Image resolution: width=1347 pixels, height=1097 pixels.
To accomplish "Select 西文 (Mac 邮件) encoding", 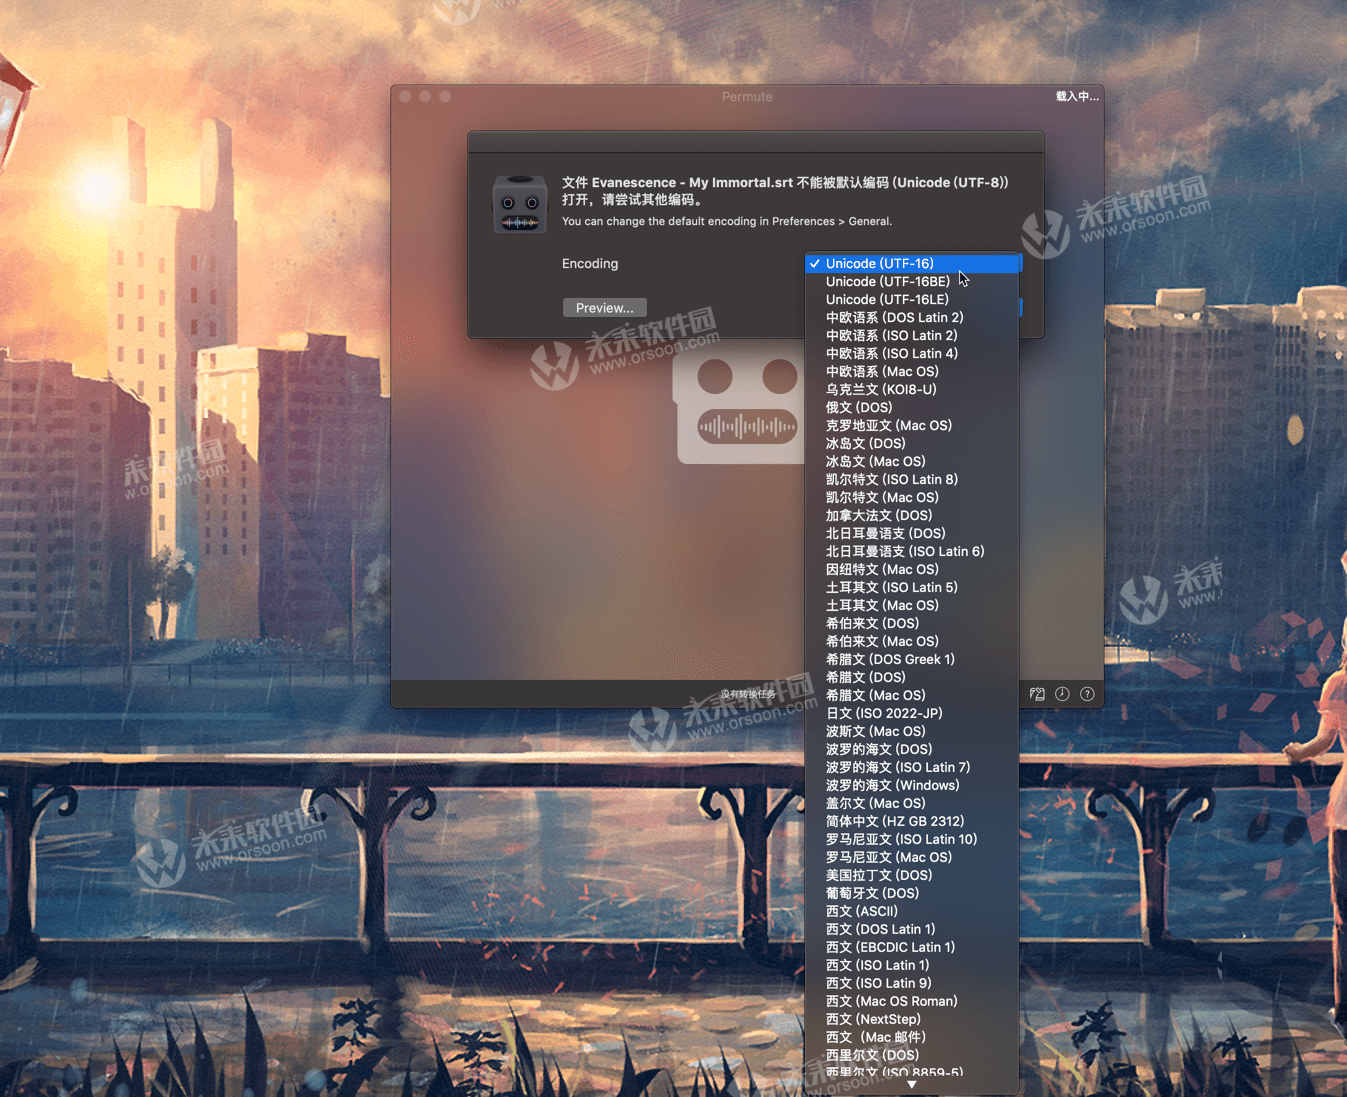I will tap(912, 1038).
